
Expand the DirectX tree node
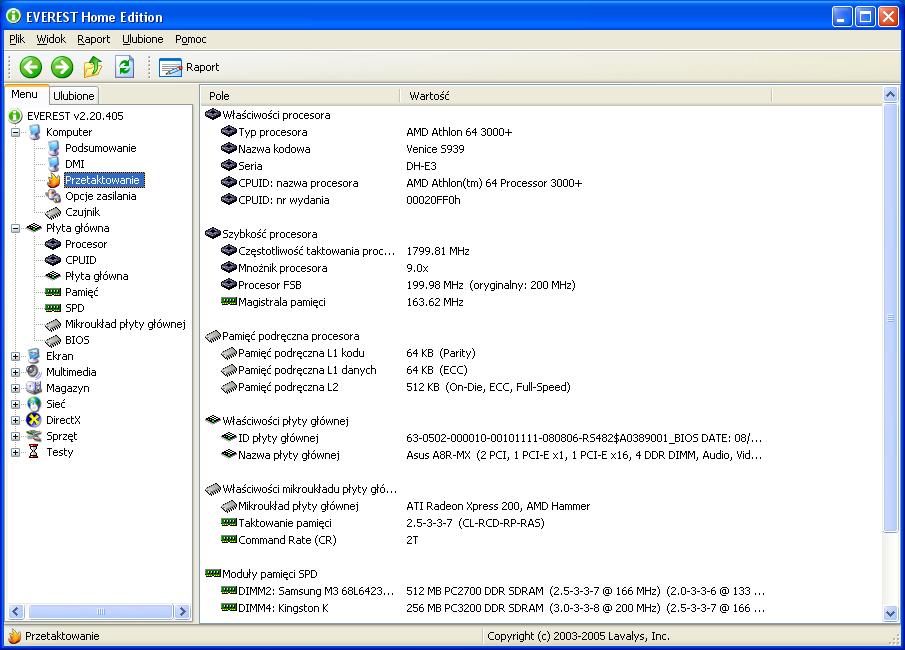pos(16,420)
